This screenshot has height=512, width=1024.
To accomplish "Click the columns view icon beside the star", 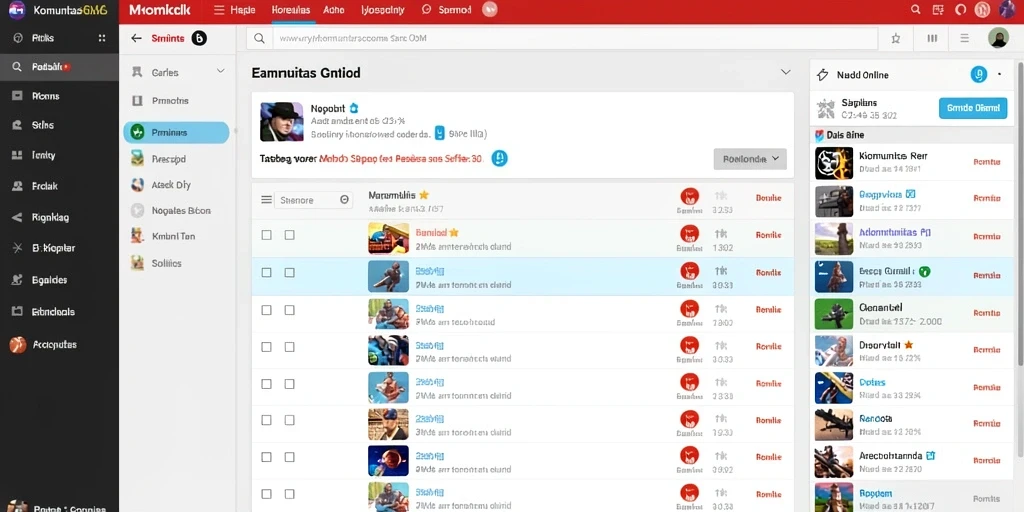I will pyautogui.click(x=932, y=39).
